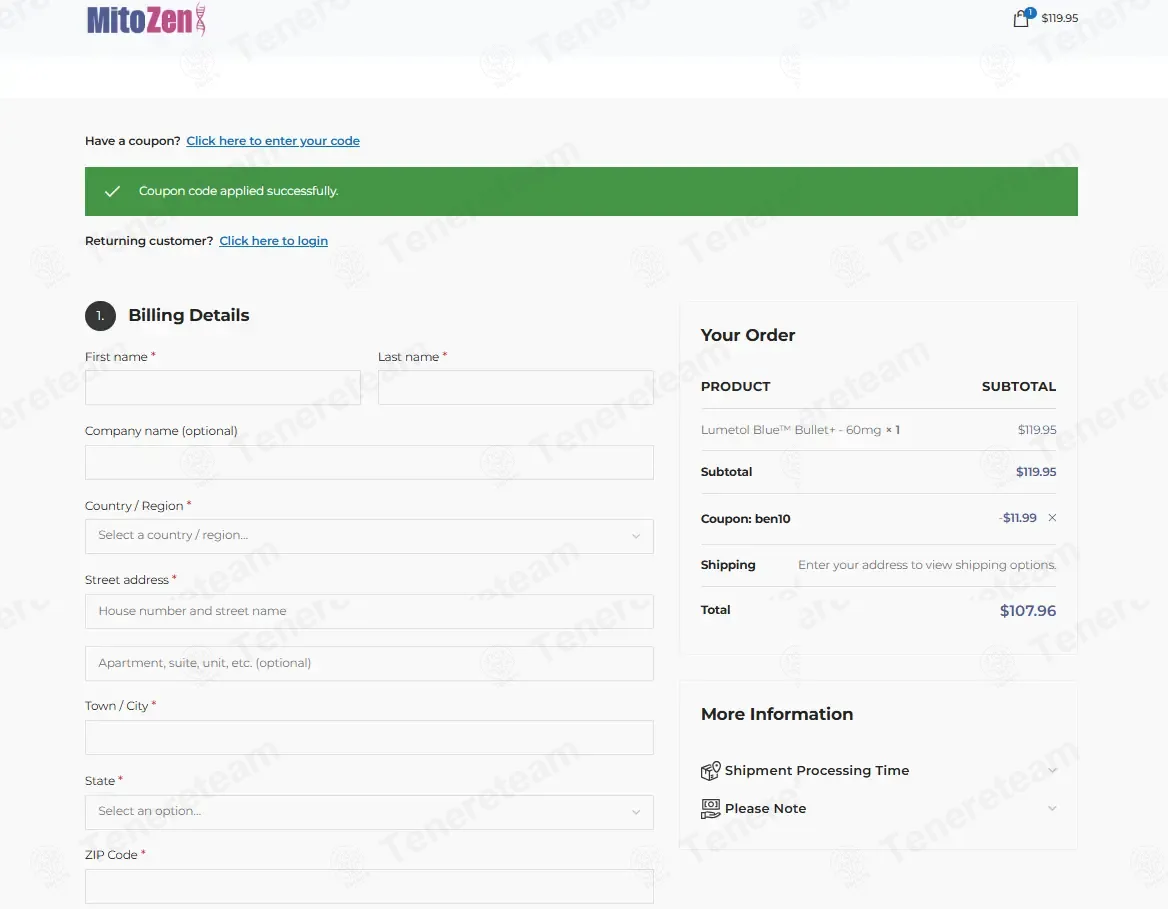Focus the Town / City input field

pyautogui.click(x=369, y=738)
